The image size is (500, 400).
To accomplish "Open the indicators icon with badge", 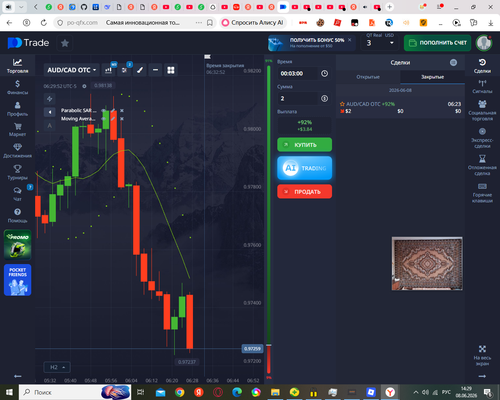I will click(x=124, y=70).
